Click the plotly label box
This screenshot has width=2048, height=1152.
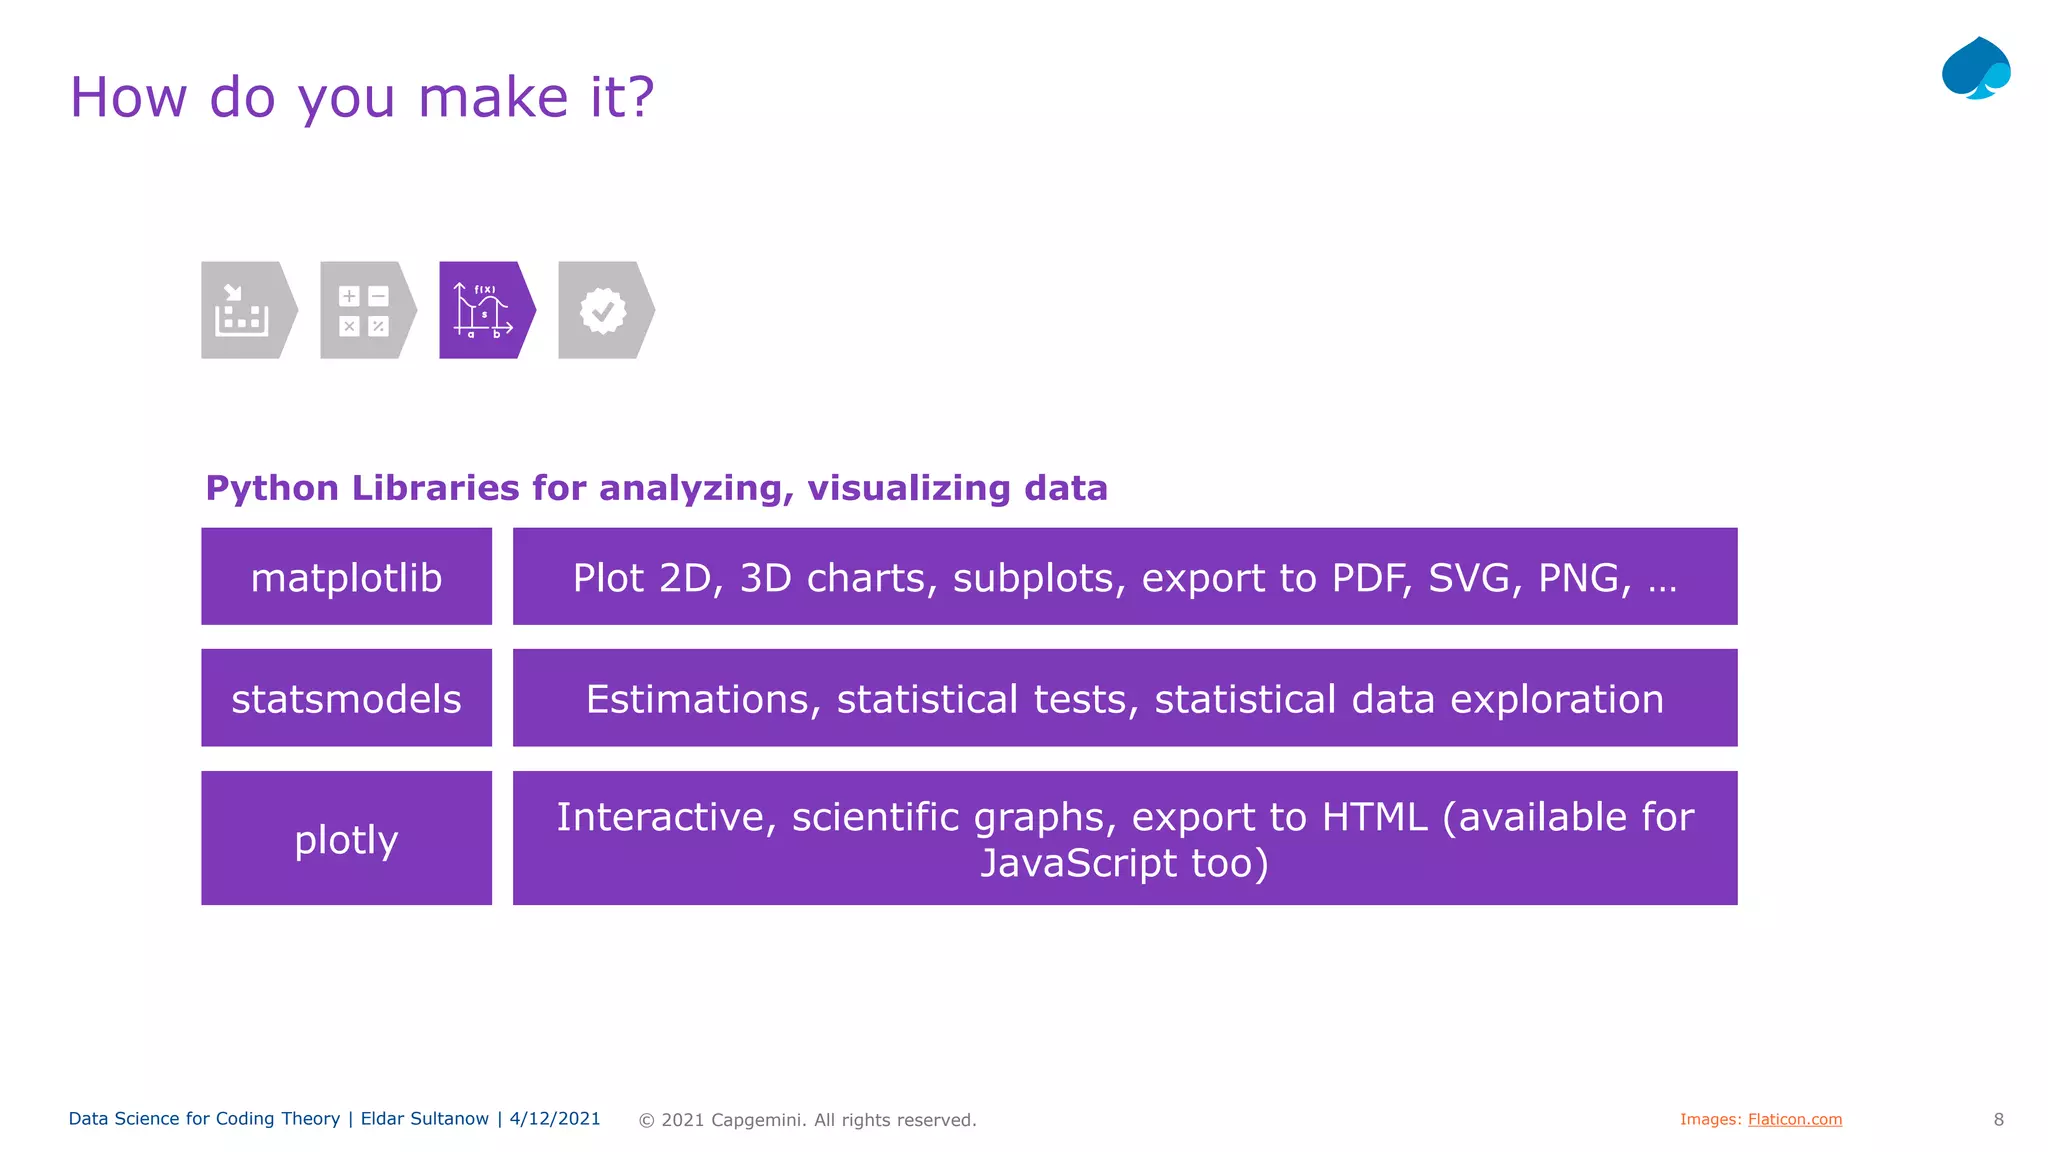pos(346,838)
